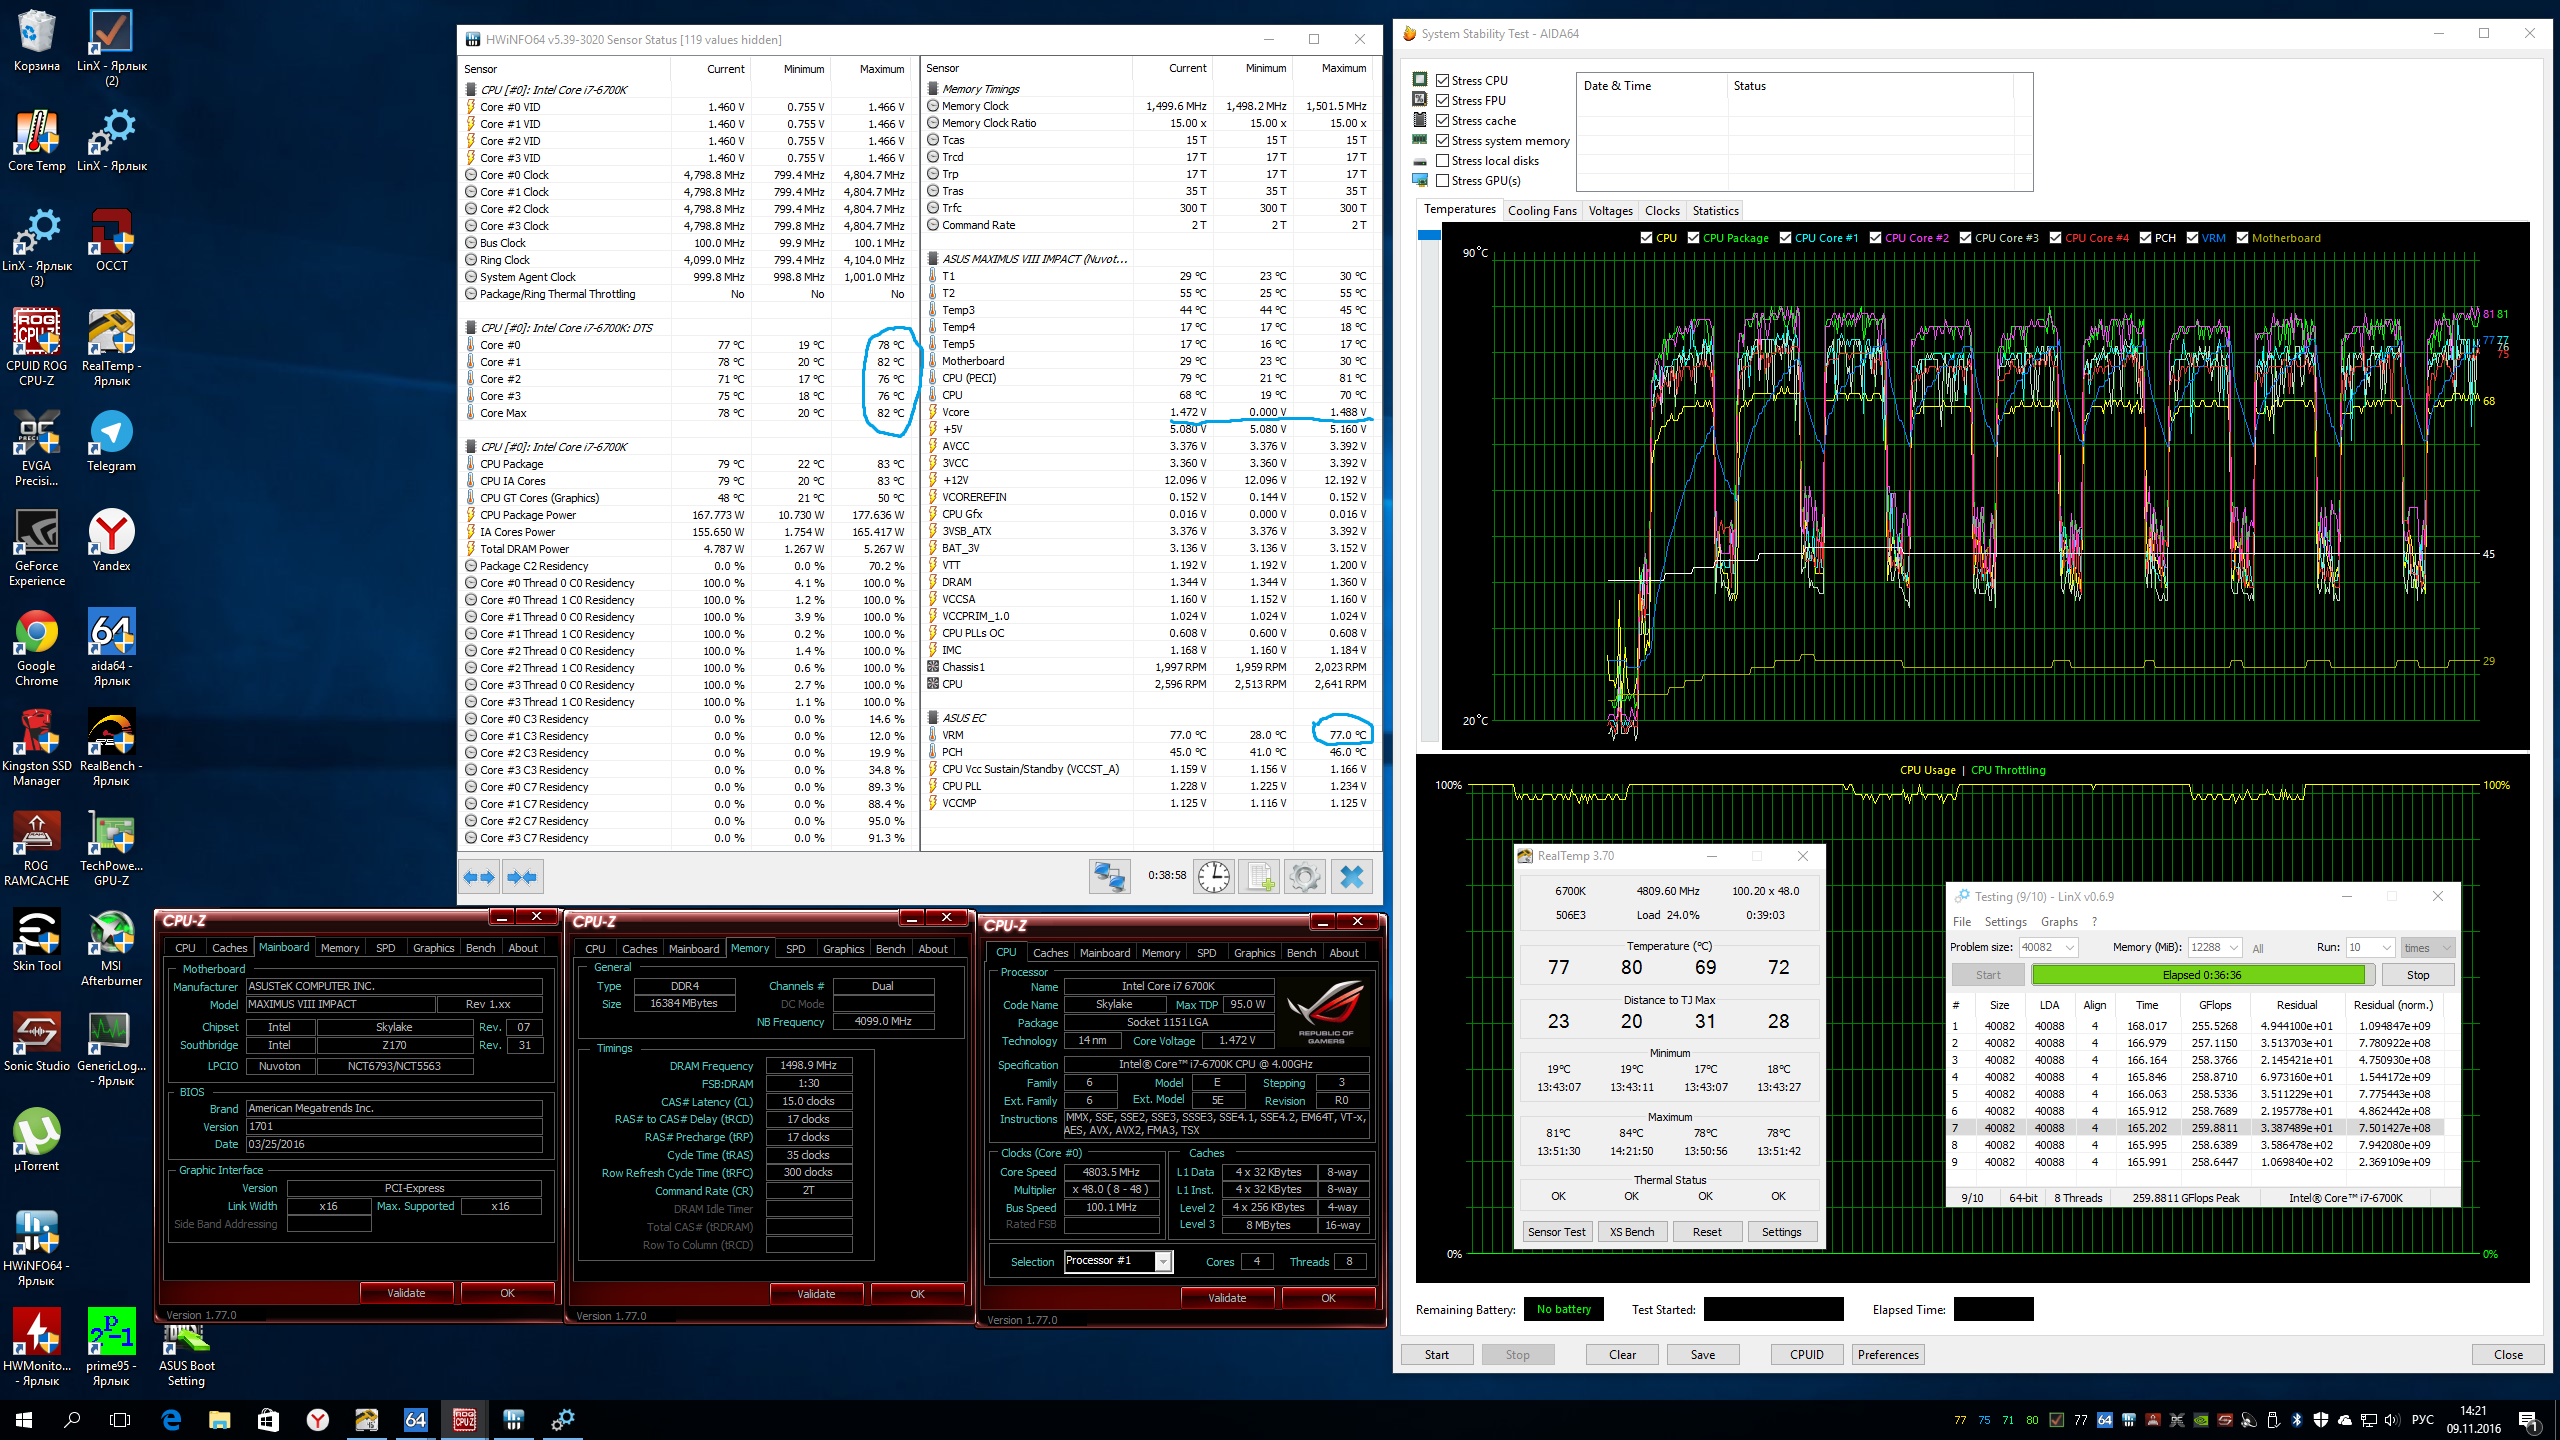Click HWiNFO reset min/max clock icon
This screenshot has width=2560, height=1440.
click(1213, 877)
